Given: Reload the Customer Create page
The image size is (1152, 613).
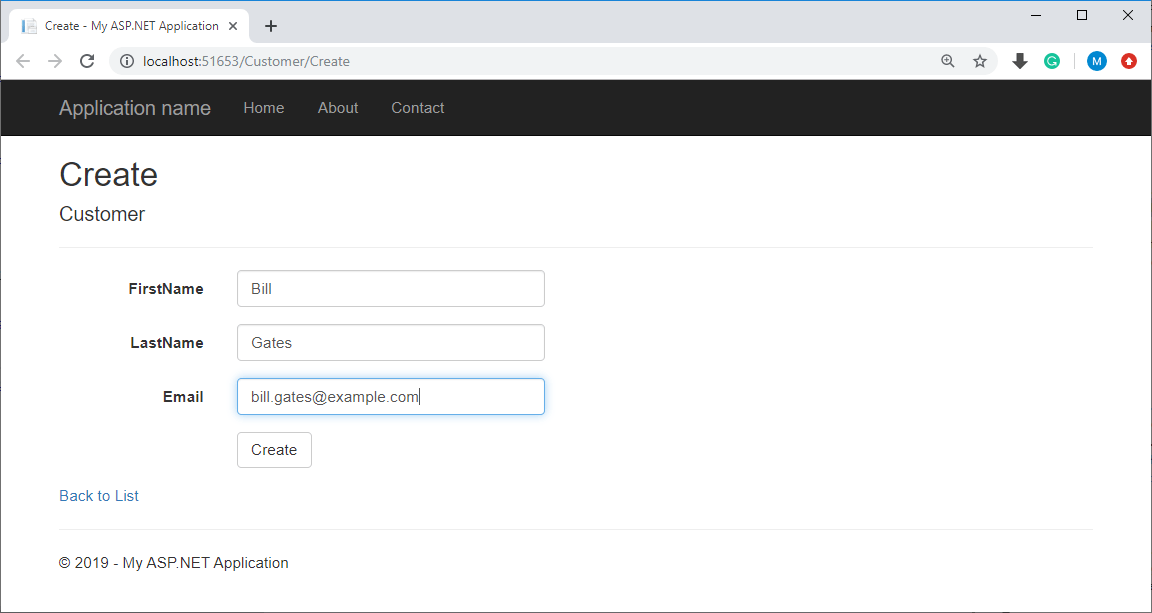Looking at the screenshot, I should (87, 61).
